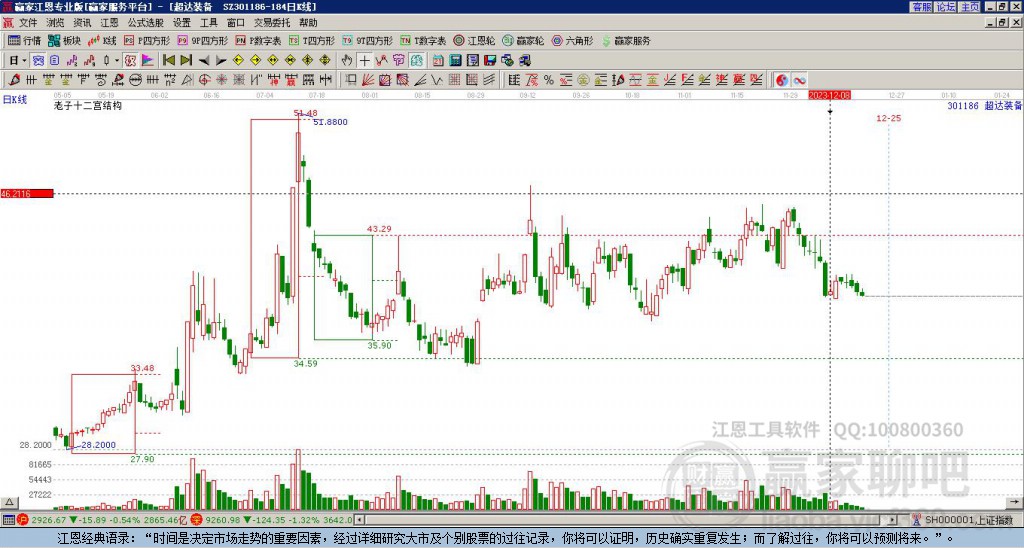Click the 2023.12.08 red date marker
The image size is (1024, 548).
click(829, 95)
